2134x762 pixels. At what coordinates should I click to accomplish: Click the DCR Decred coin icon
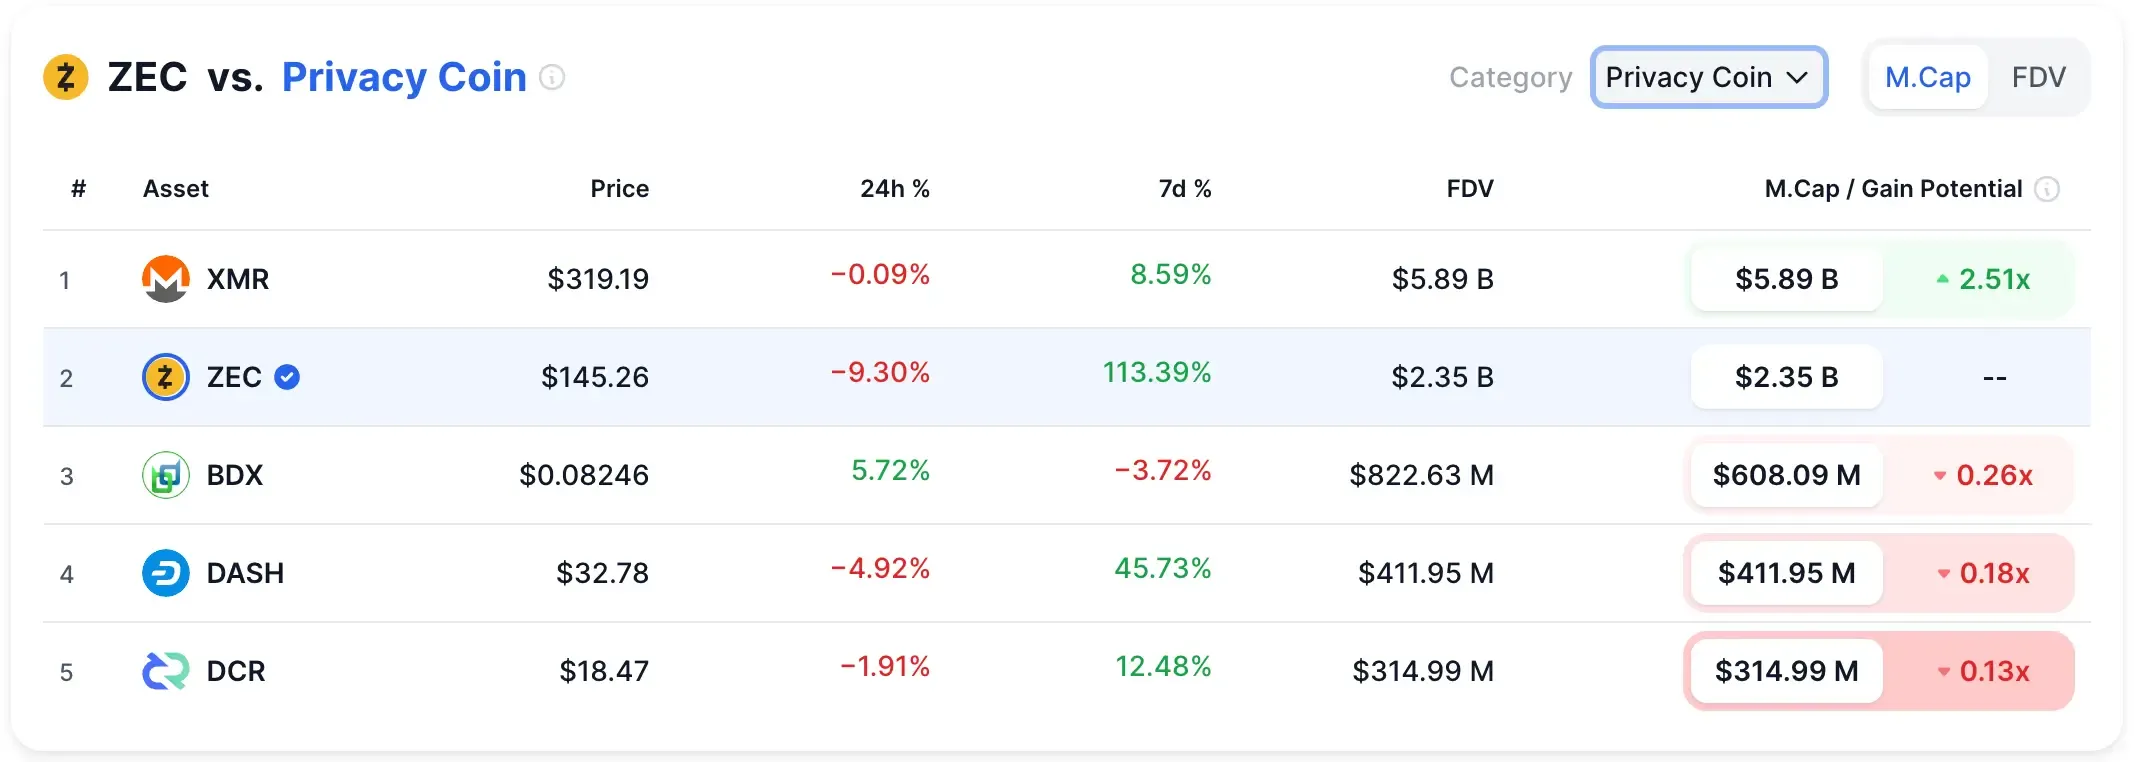click(x=166, y=671)
